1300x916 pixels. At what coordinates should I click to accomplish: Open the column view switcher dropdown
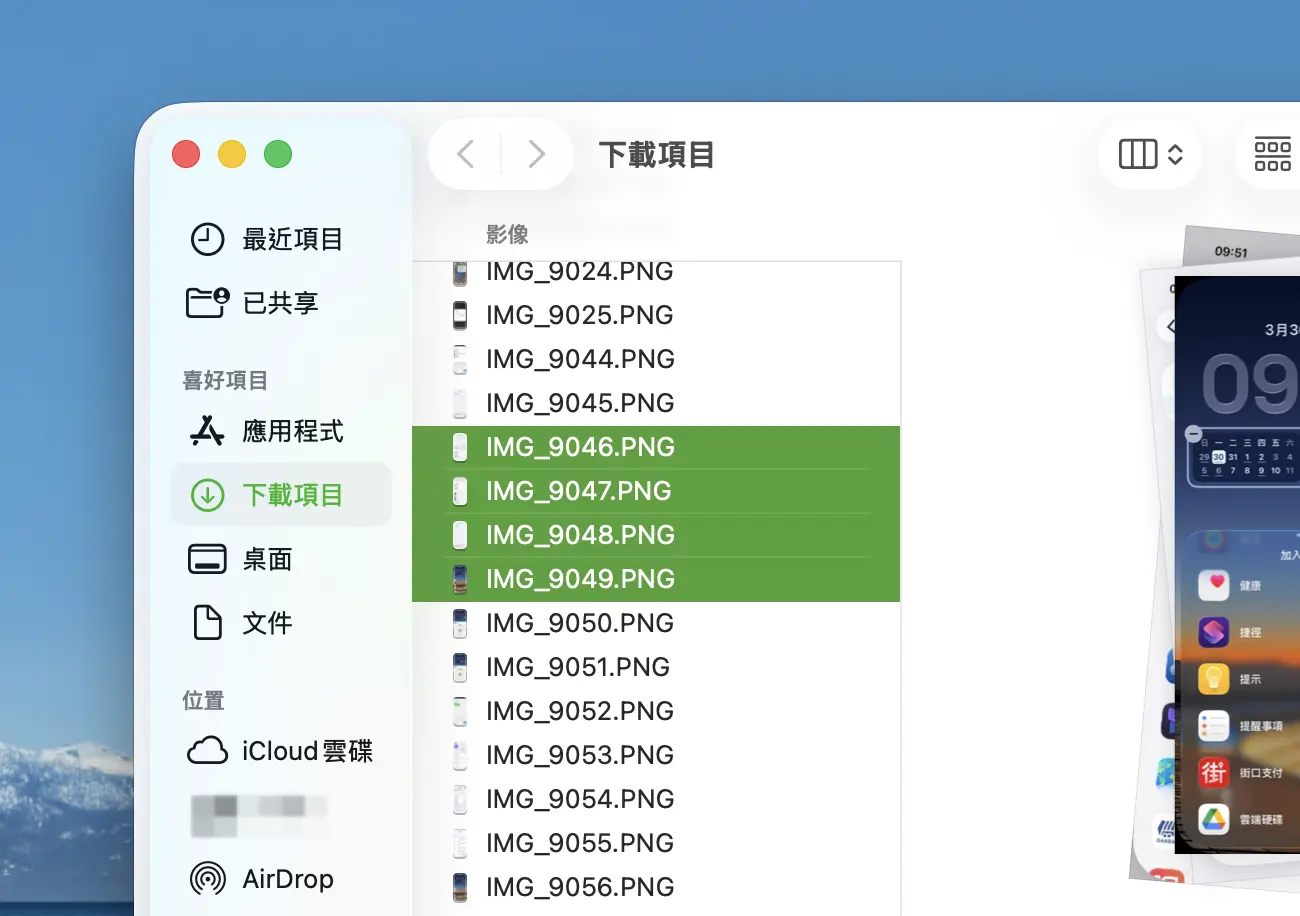coord(1150,154)
